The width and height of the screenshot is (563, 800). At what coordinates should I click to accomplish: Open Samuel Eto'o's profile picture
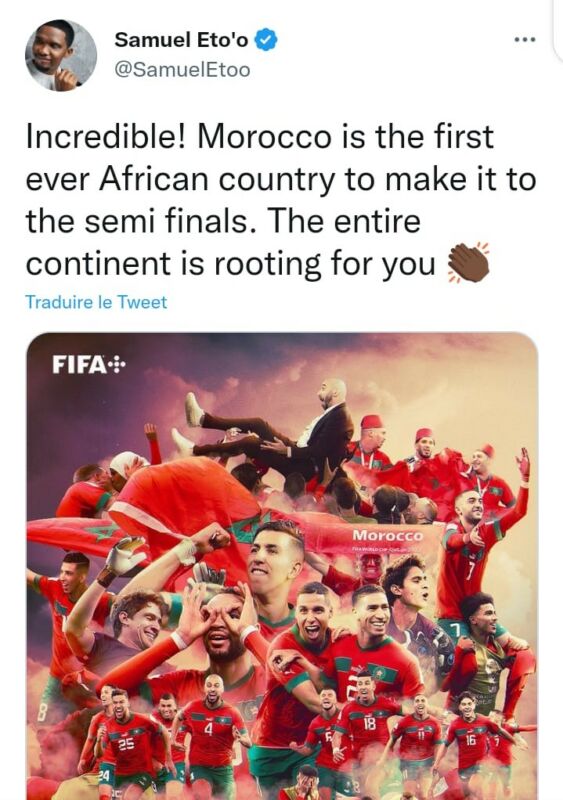(61, 55)
